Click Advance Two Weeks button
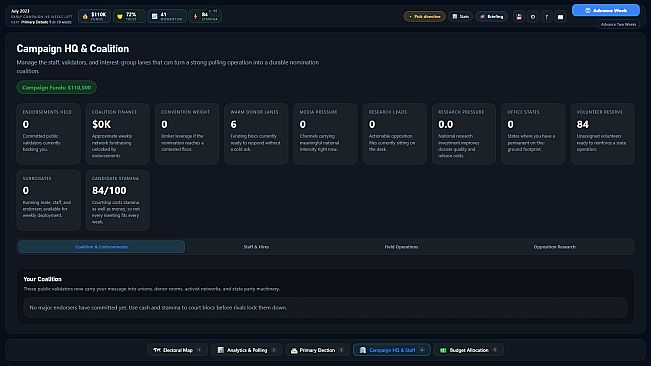The height and width of the screenshot is (366, 651). (x=618, y=24)
